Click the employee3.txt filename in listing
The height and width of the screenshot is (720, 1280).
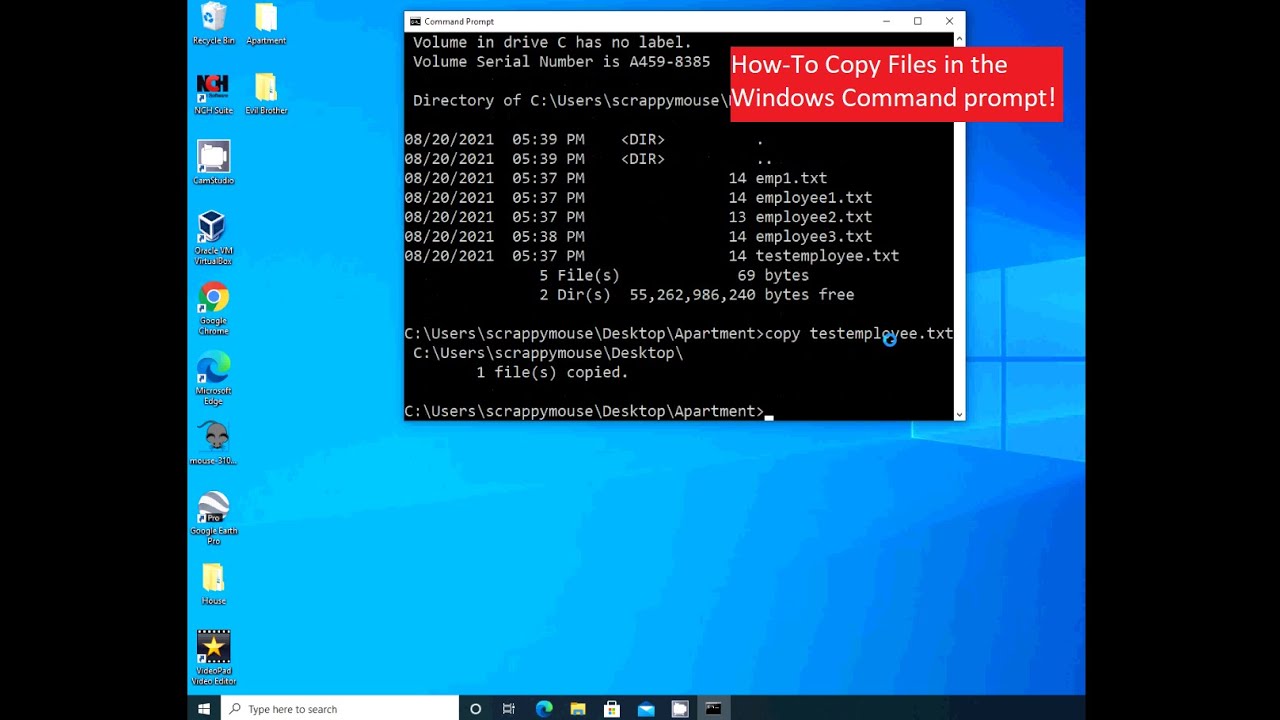tap(814, 237)
